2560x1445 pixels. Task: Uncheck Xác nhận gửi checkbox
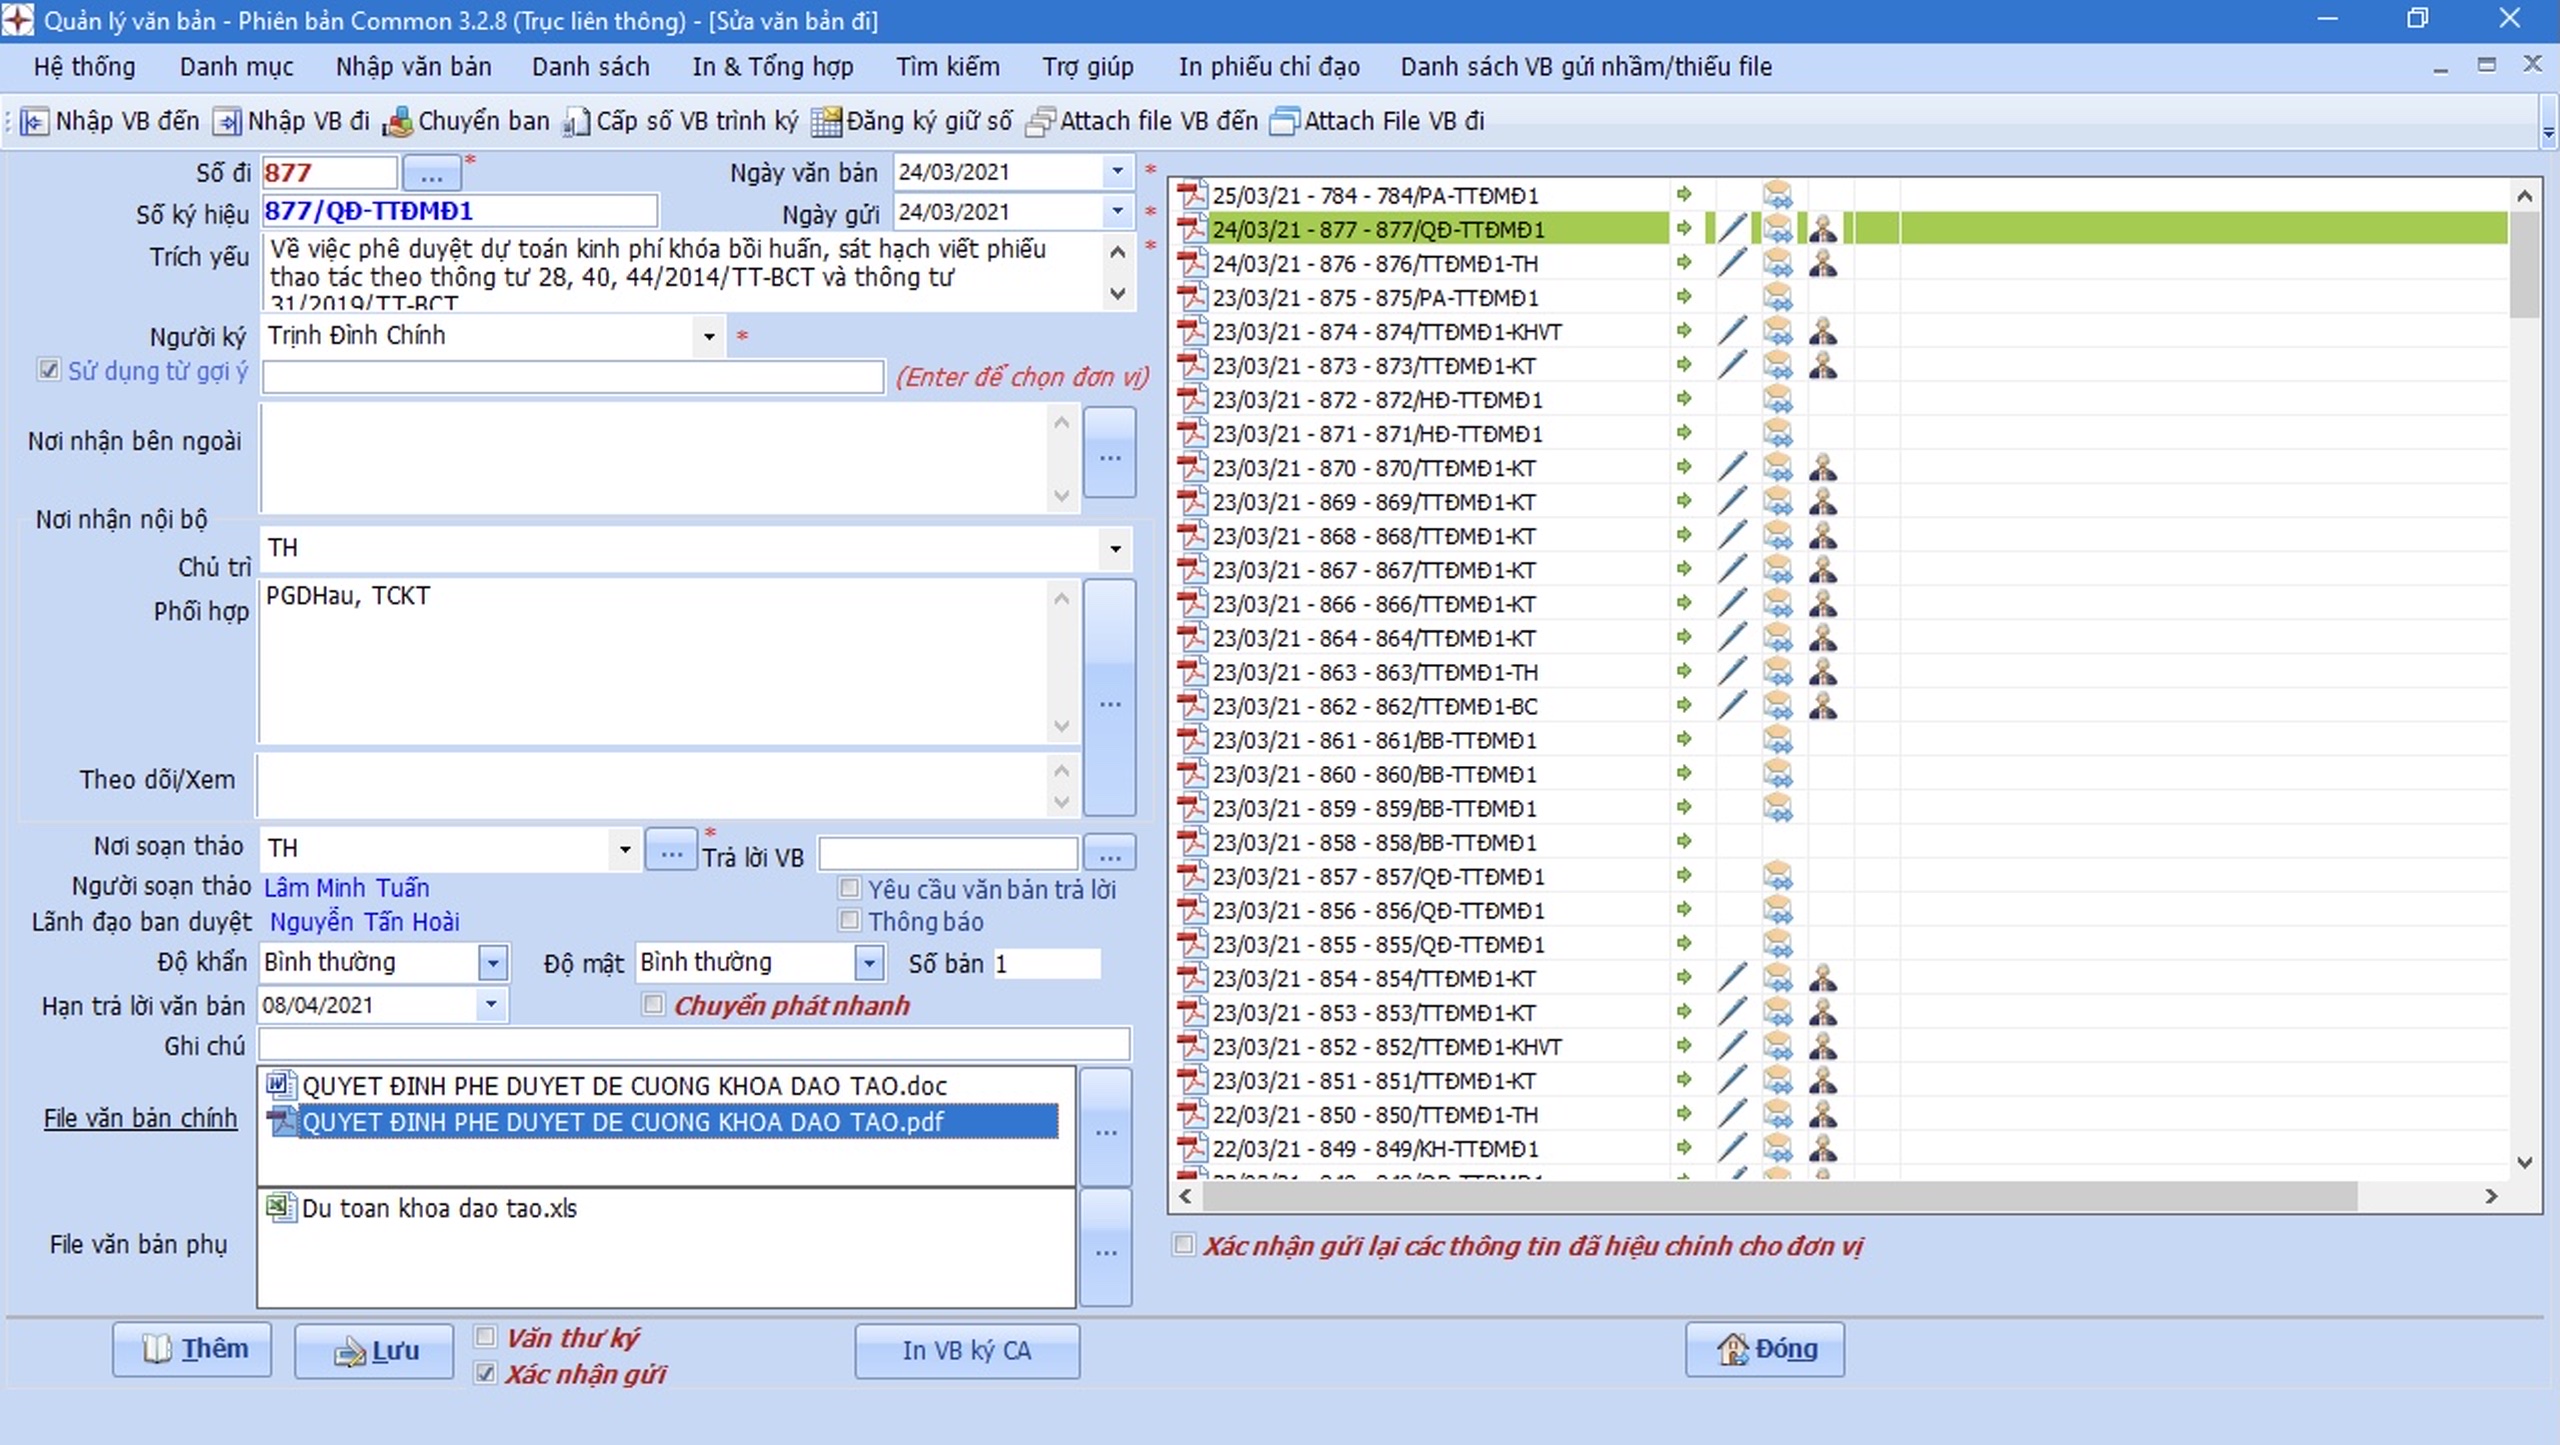486,1373
